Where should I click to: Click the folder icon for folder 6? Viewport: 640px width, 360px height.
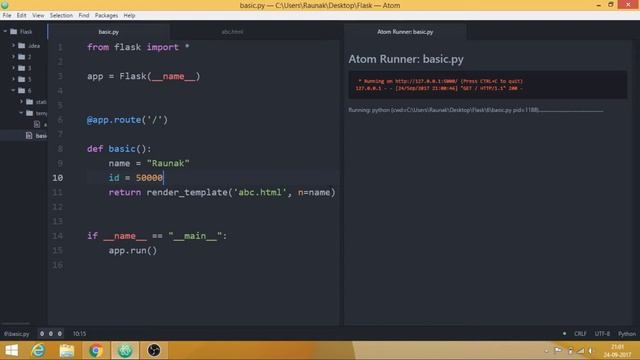(x=22, y=90)
